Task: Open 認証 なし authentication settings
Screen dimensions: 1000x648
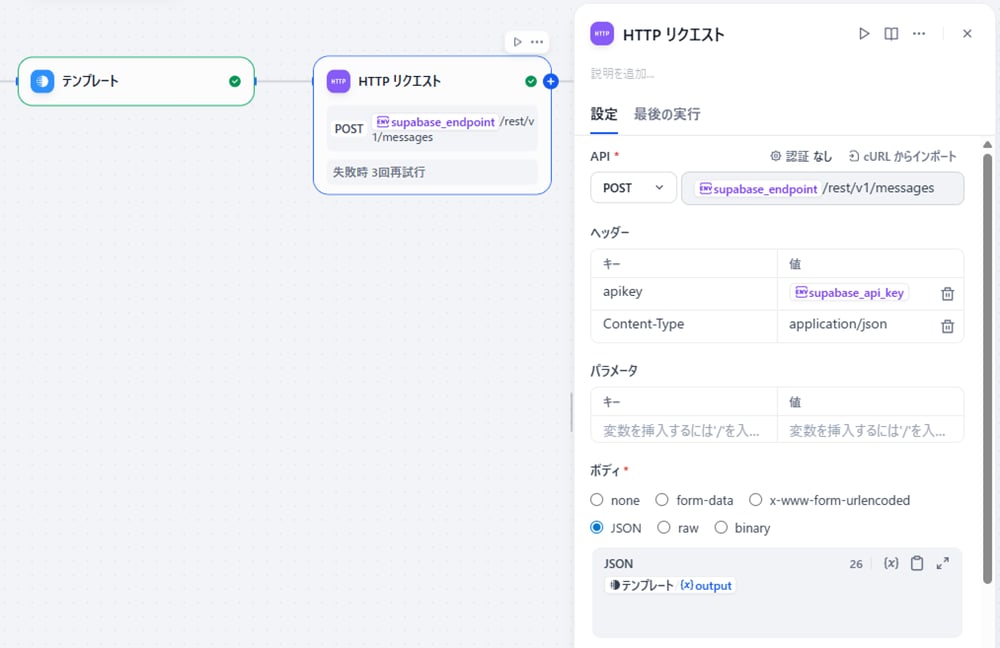Action: click(x=800, y=156)
